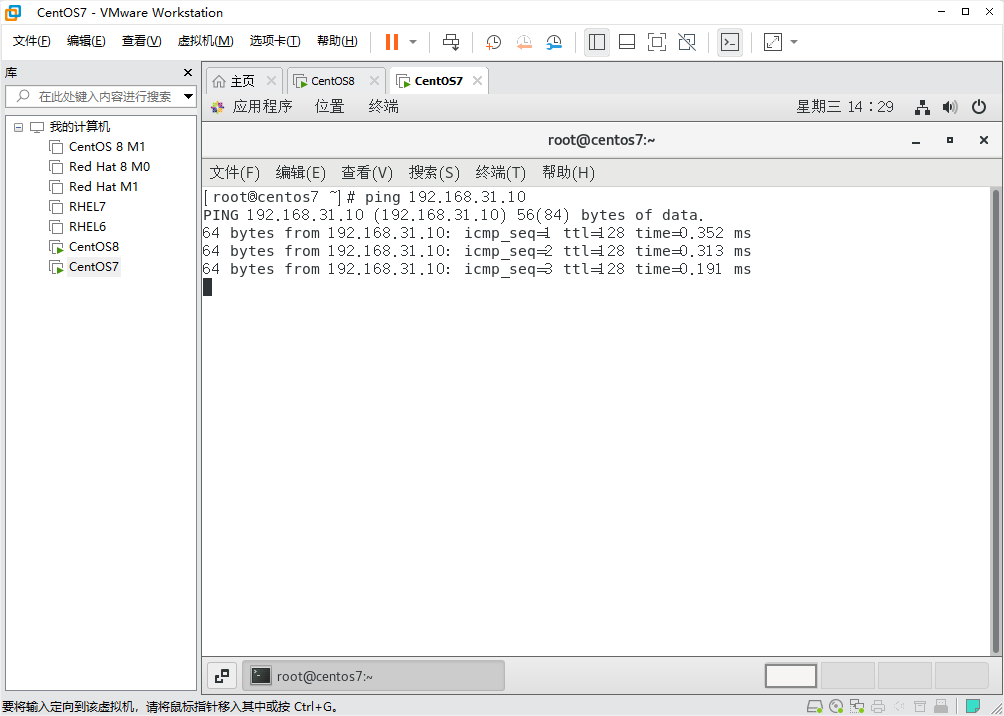Click the guest show-desktop window switcher icon

click(222, 676)
